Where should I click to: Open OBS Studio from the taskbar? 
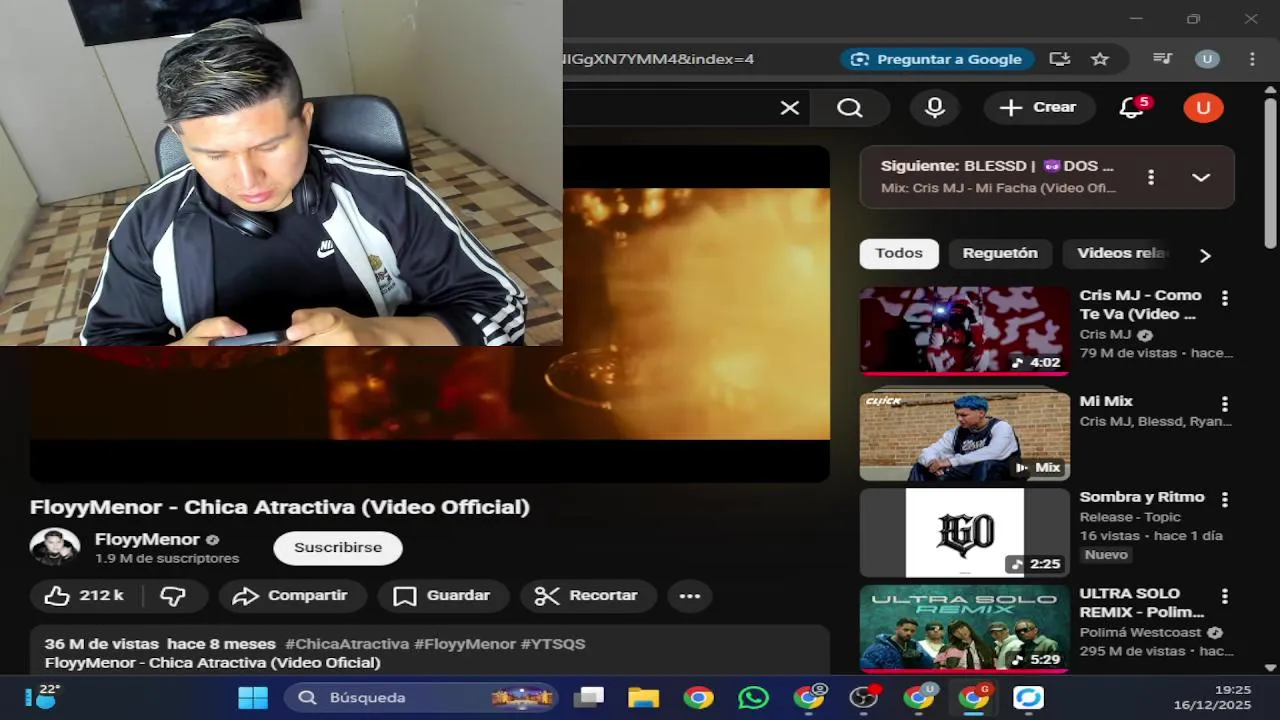coord(863,697)
